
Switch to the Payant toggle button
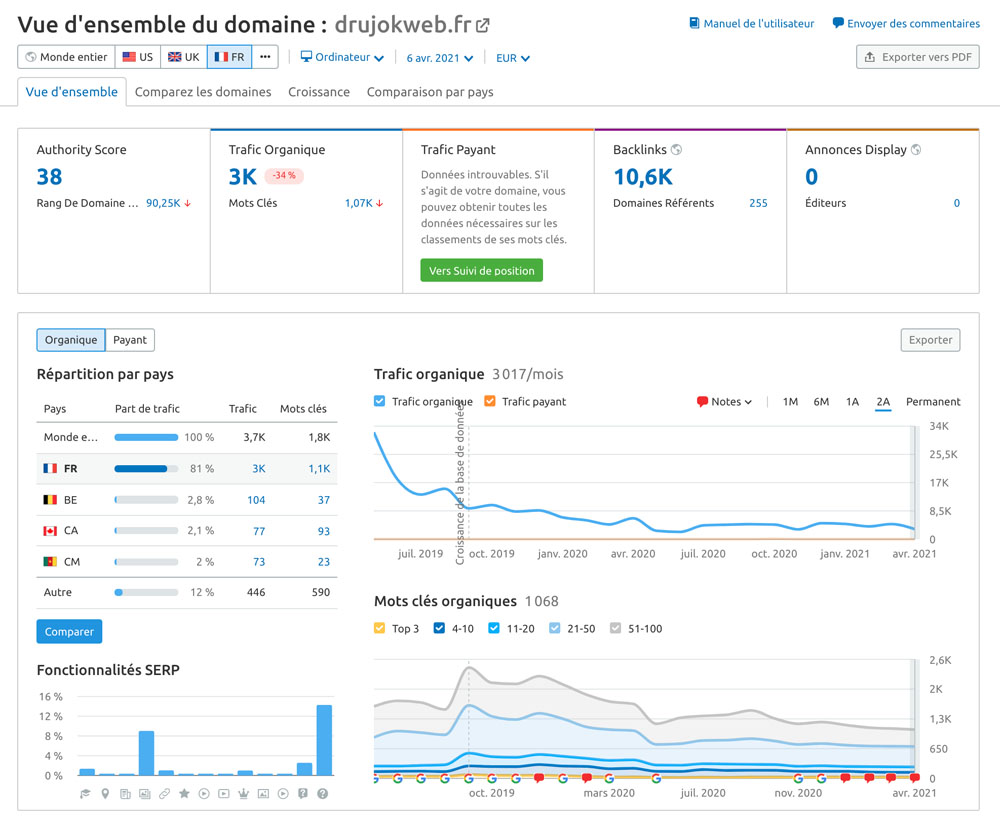coord(130,340)
